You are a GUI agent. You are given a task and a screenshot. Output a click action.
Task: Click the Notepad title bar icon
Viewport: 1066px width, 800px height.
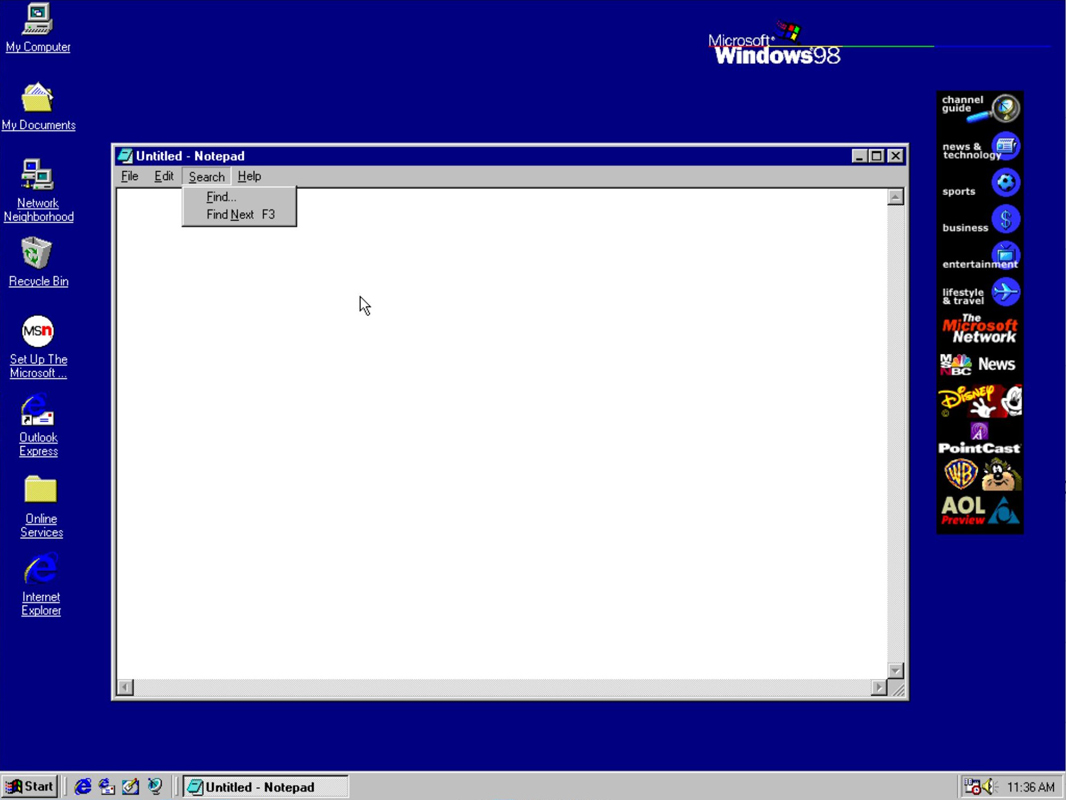pos(124,156)
